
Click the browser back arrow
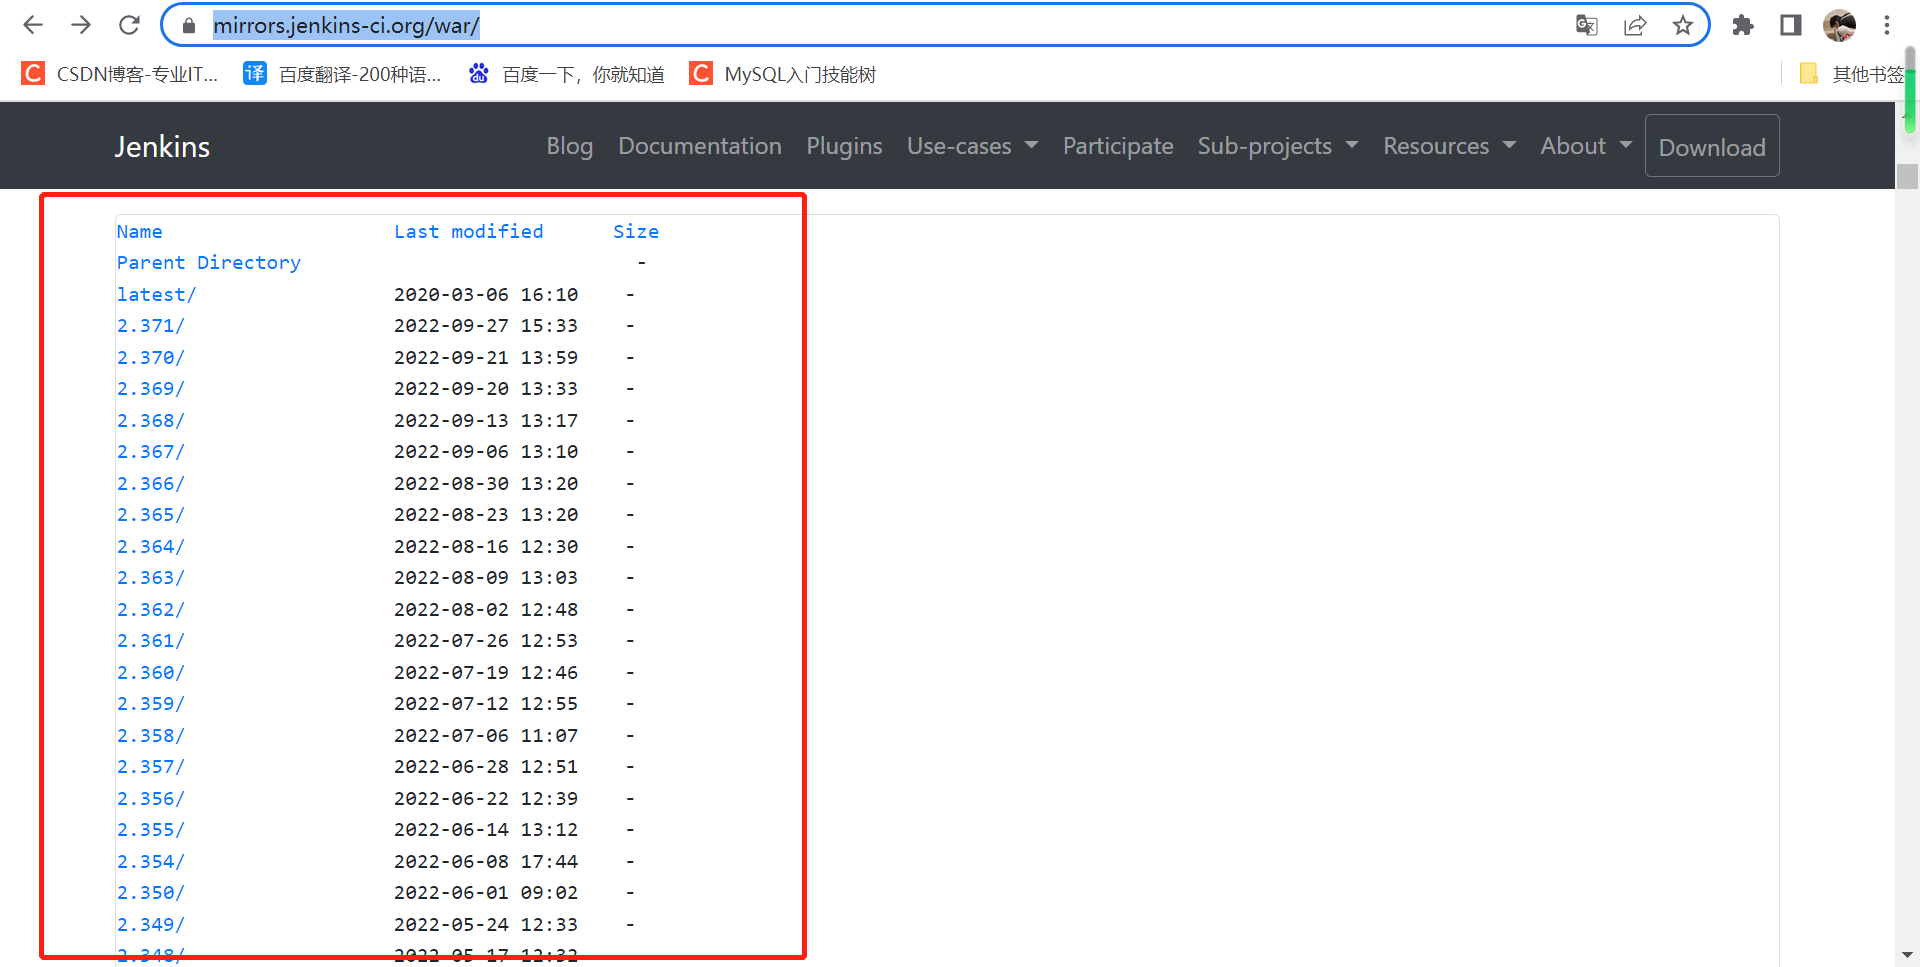33,25
